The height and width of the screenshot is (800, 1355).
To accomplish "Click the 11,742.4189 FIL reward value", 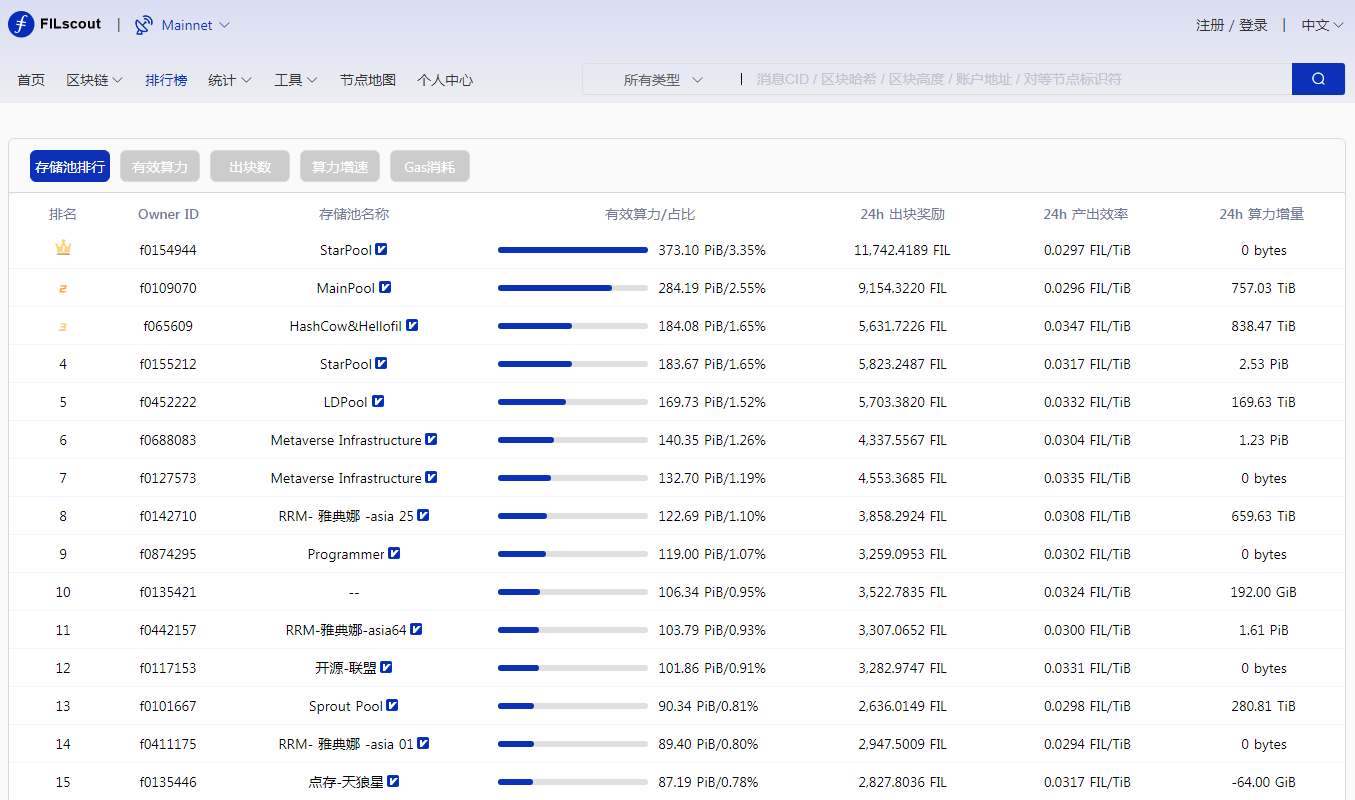I will pos(902,250).
